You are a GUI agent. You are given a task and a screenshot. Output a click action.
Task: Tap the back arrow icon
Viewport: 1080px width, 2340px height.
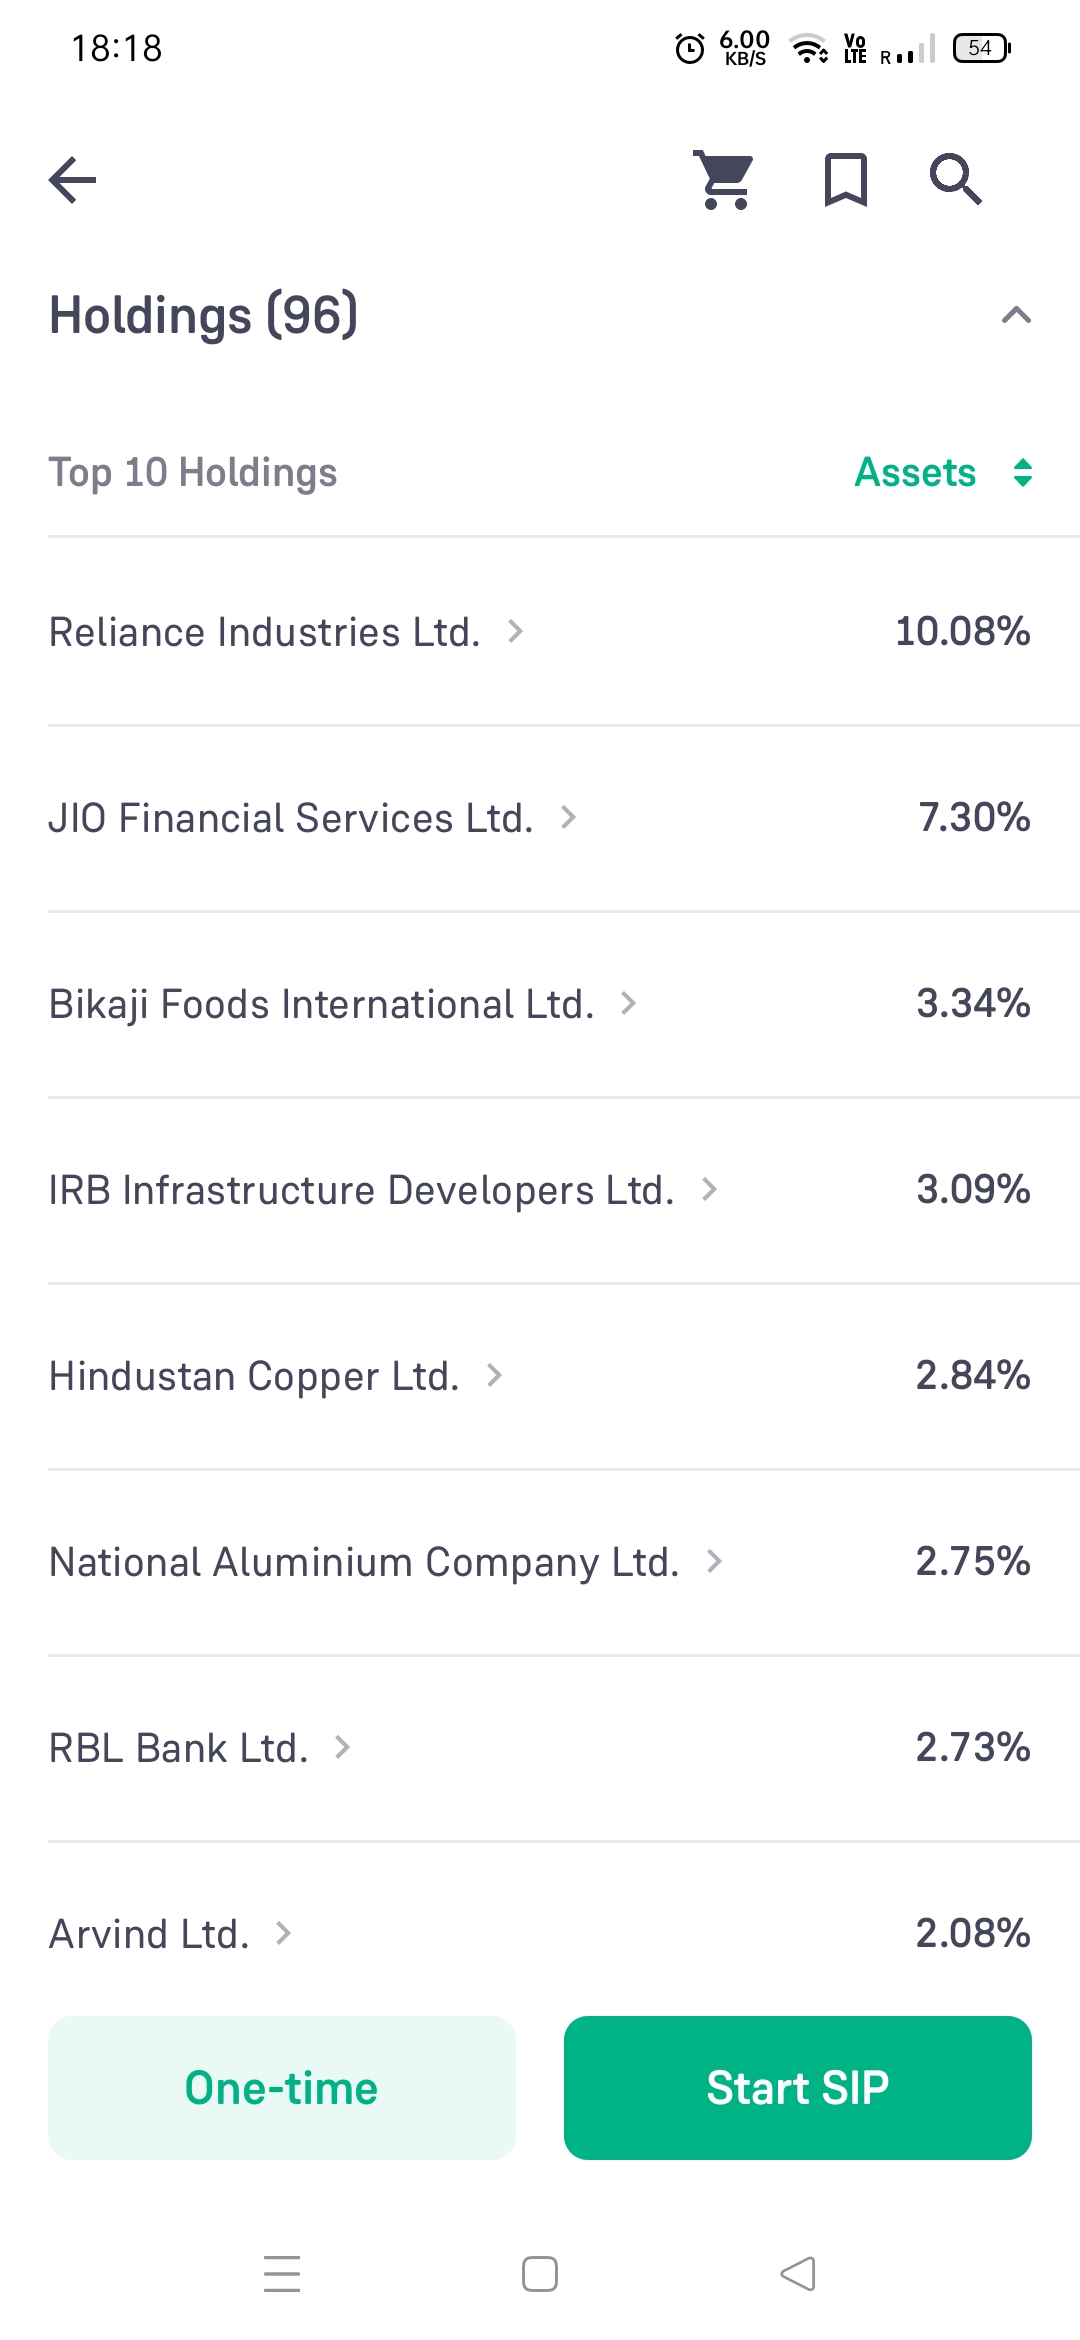tap(73, 180)
